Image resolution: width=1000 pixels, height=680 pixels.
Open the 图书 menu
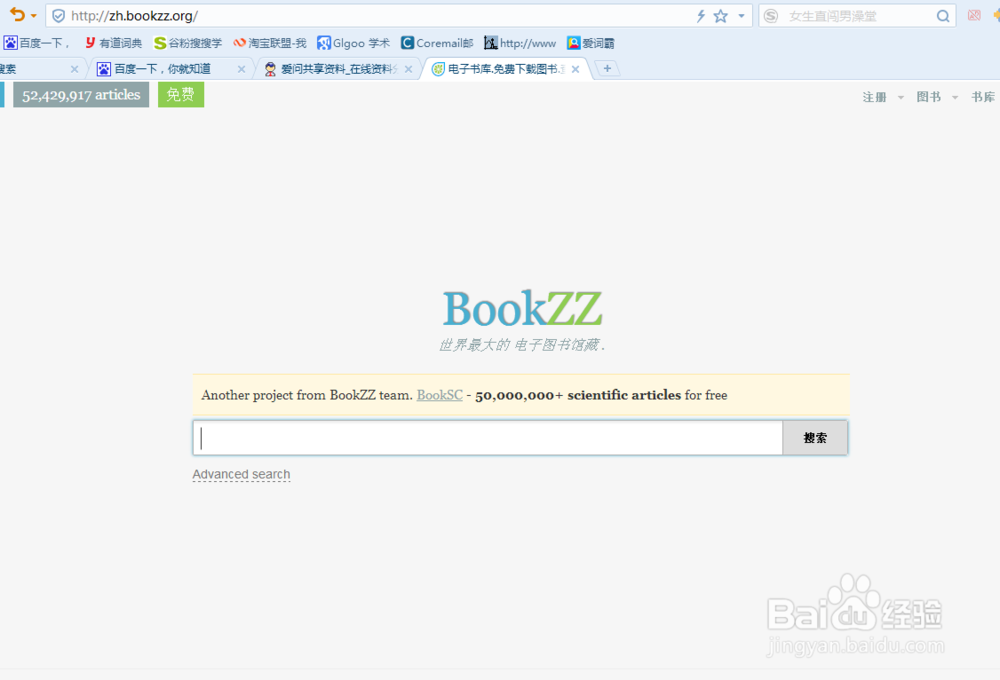(929, 97)
